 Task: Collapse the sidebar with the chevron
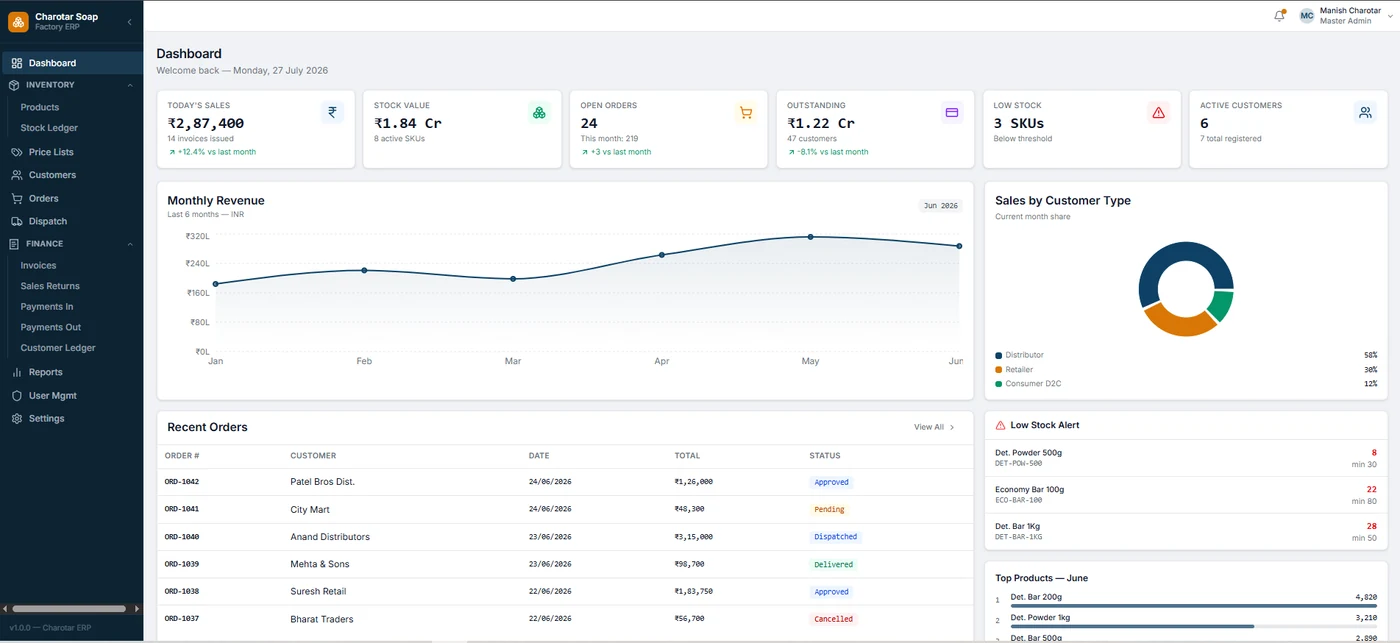point(129,21)
